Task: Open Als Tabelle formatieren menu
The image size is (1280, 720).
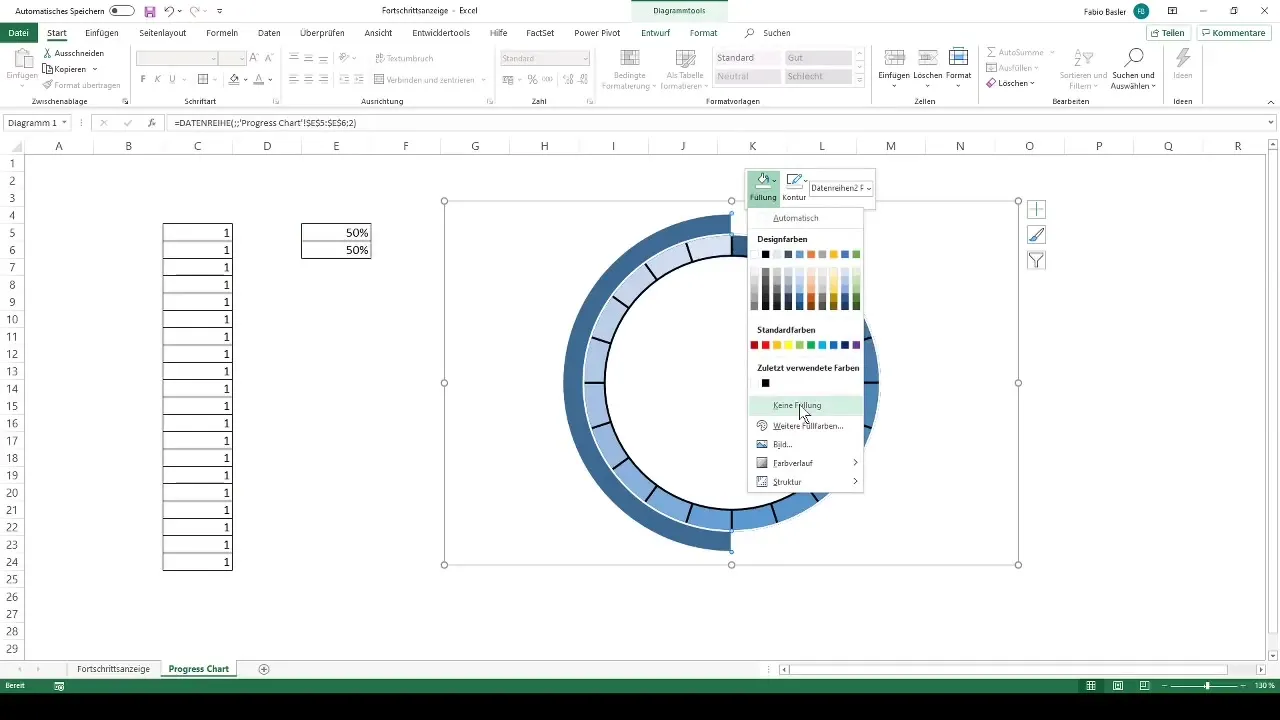Action: (685, 69)
